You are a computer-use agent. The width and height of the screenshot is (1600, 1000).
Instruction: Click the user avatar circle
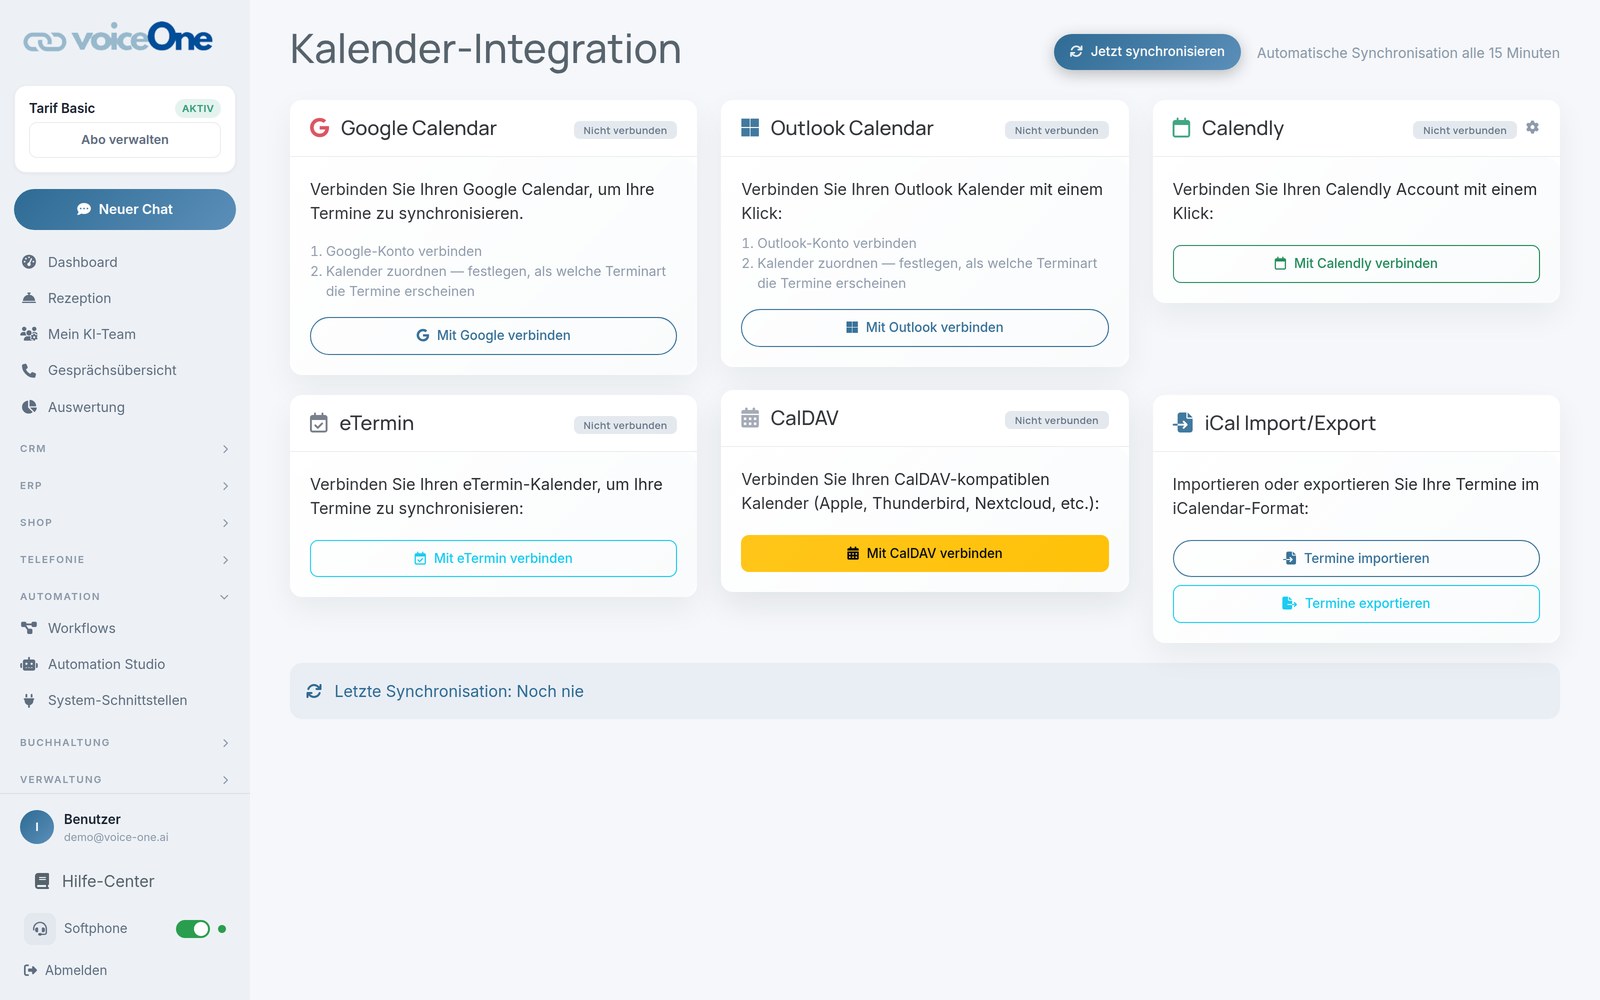[37, 827]
